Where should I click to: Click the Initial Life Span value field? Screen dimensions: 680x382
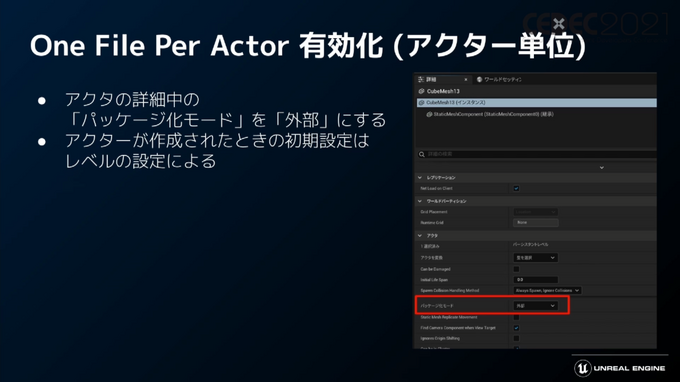click(x=536, y=280)
